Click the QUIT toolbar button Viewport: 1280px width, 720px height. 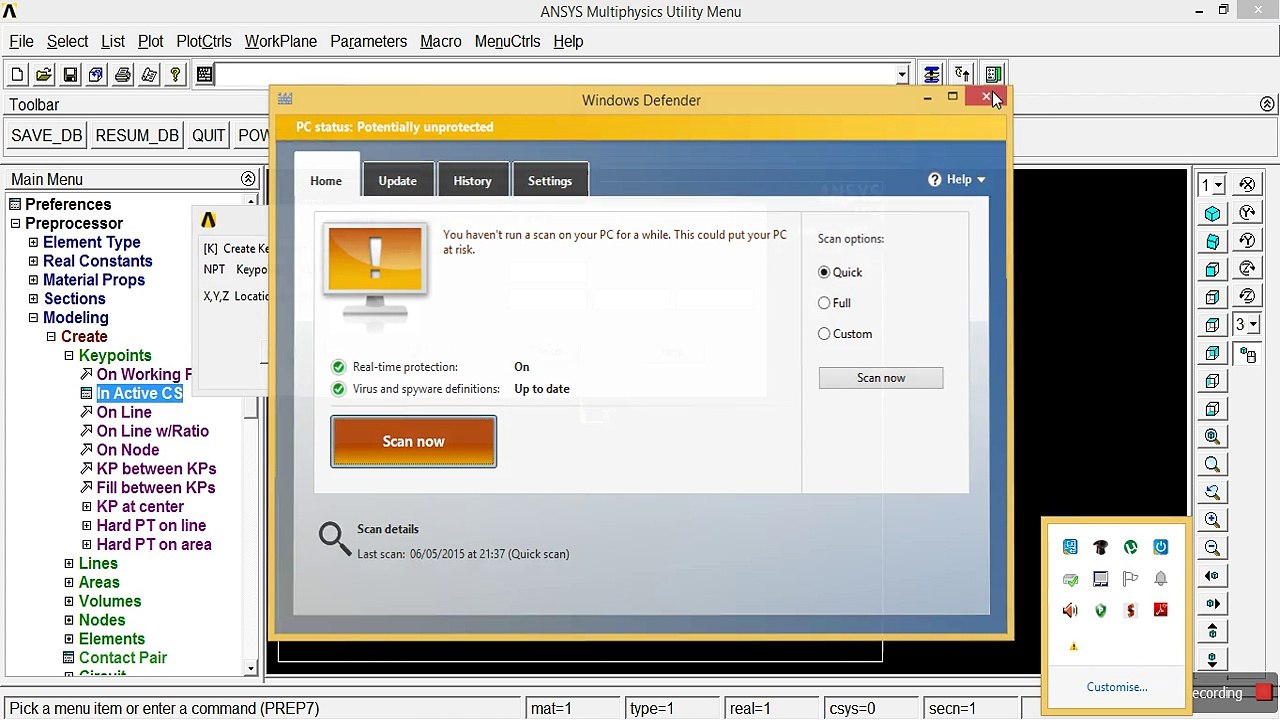click(x=209, y=136)
